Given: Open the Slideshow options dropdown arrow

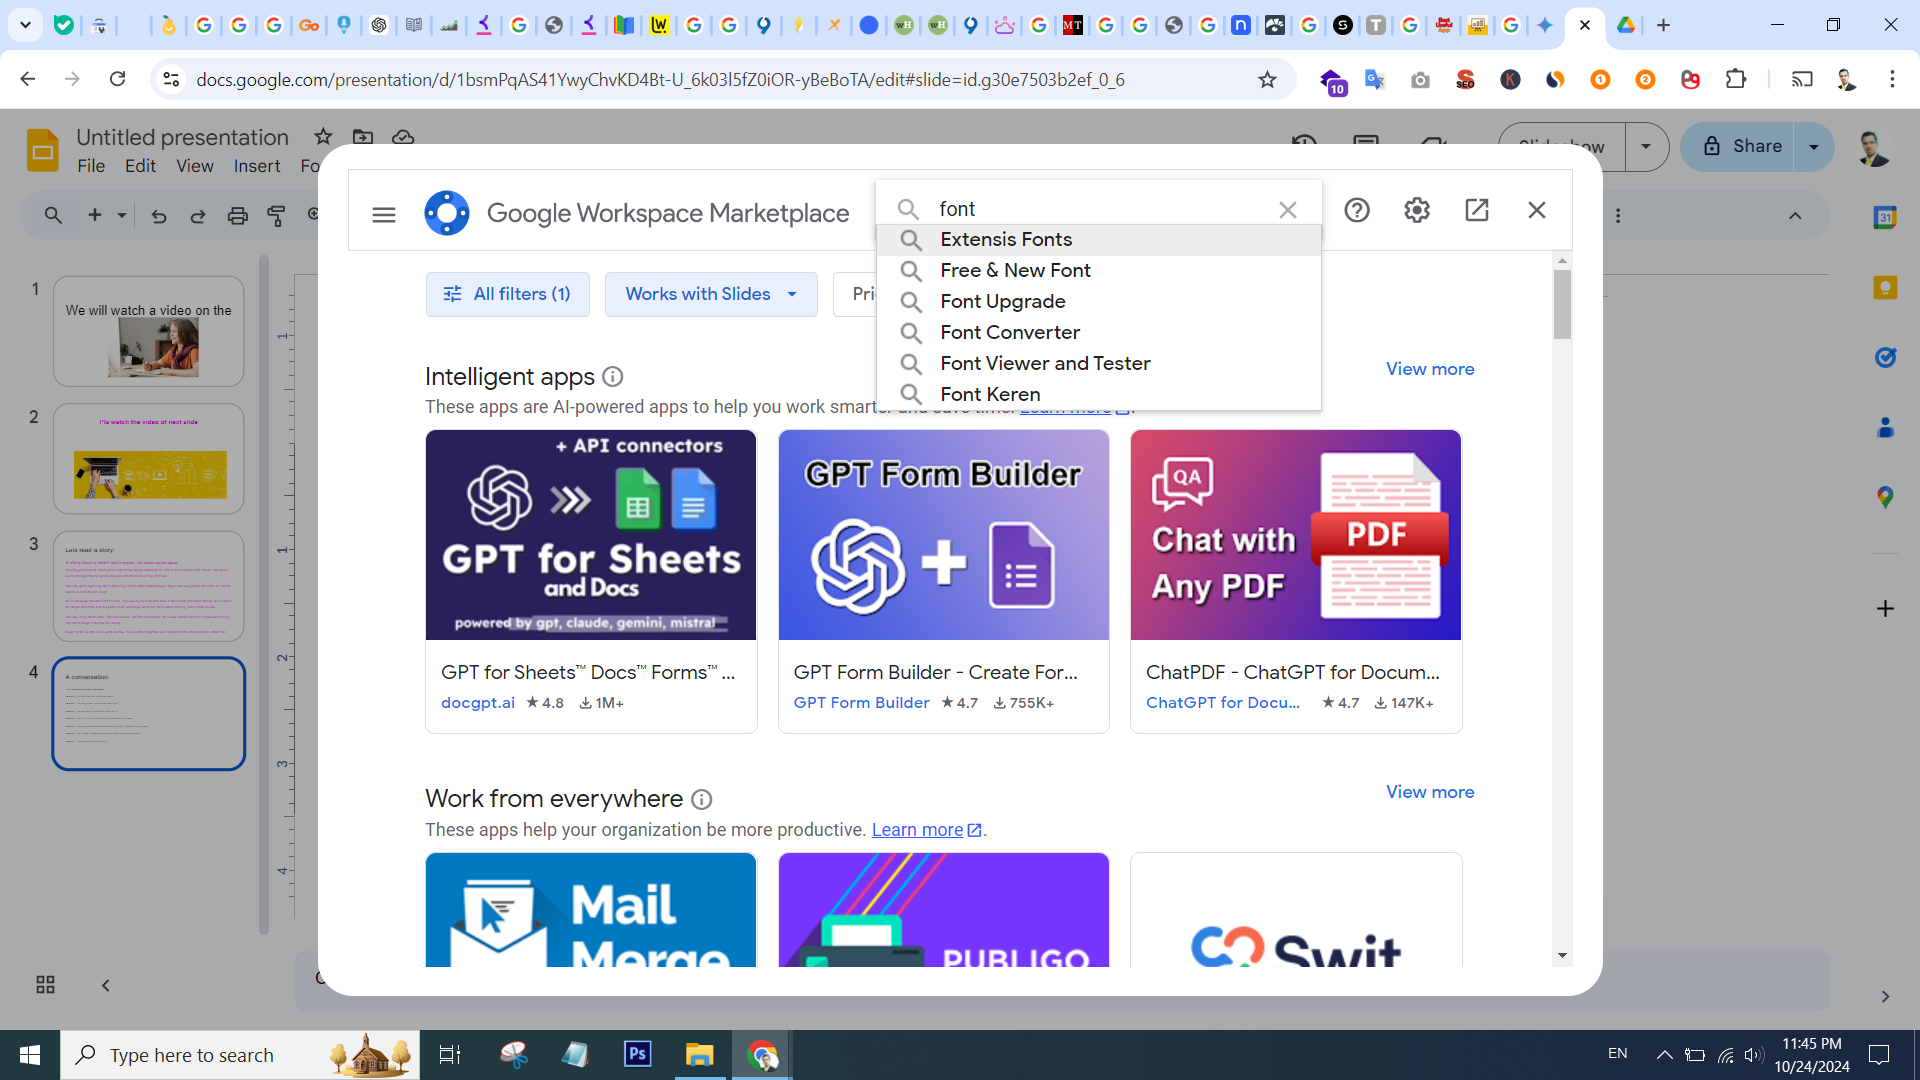Looking at the screenshot, I should [1646, 147].
